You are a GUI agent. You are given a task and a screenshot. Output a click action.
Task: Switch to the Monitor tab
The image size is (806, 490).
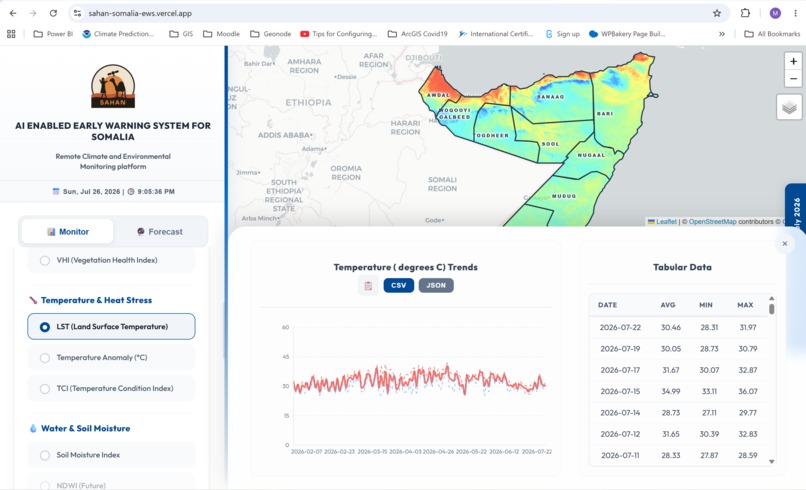tap(68, 232)
